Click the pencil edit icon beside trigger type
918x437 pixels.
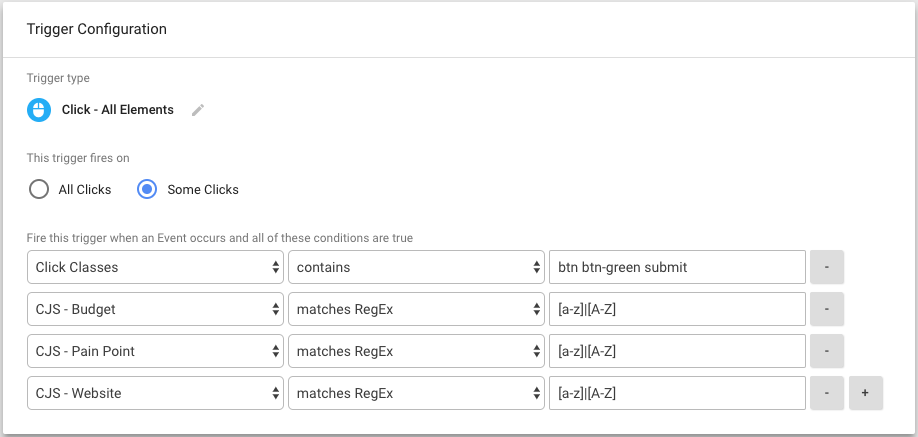tap(198, 110)
